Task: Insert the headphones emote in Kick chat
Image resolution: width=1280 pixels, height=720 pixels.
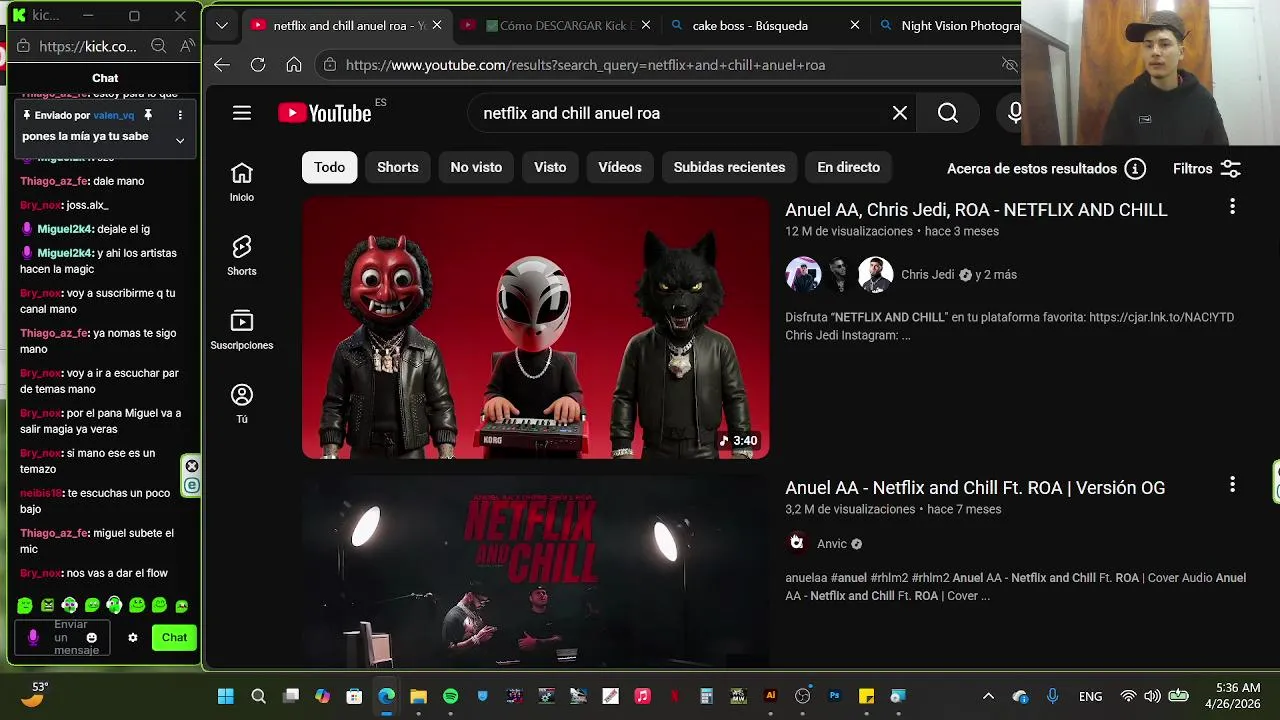Action: pos(114,605)
